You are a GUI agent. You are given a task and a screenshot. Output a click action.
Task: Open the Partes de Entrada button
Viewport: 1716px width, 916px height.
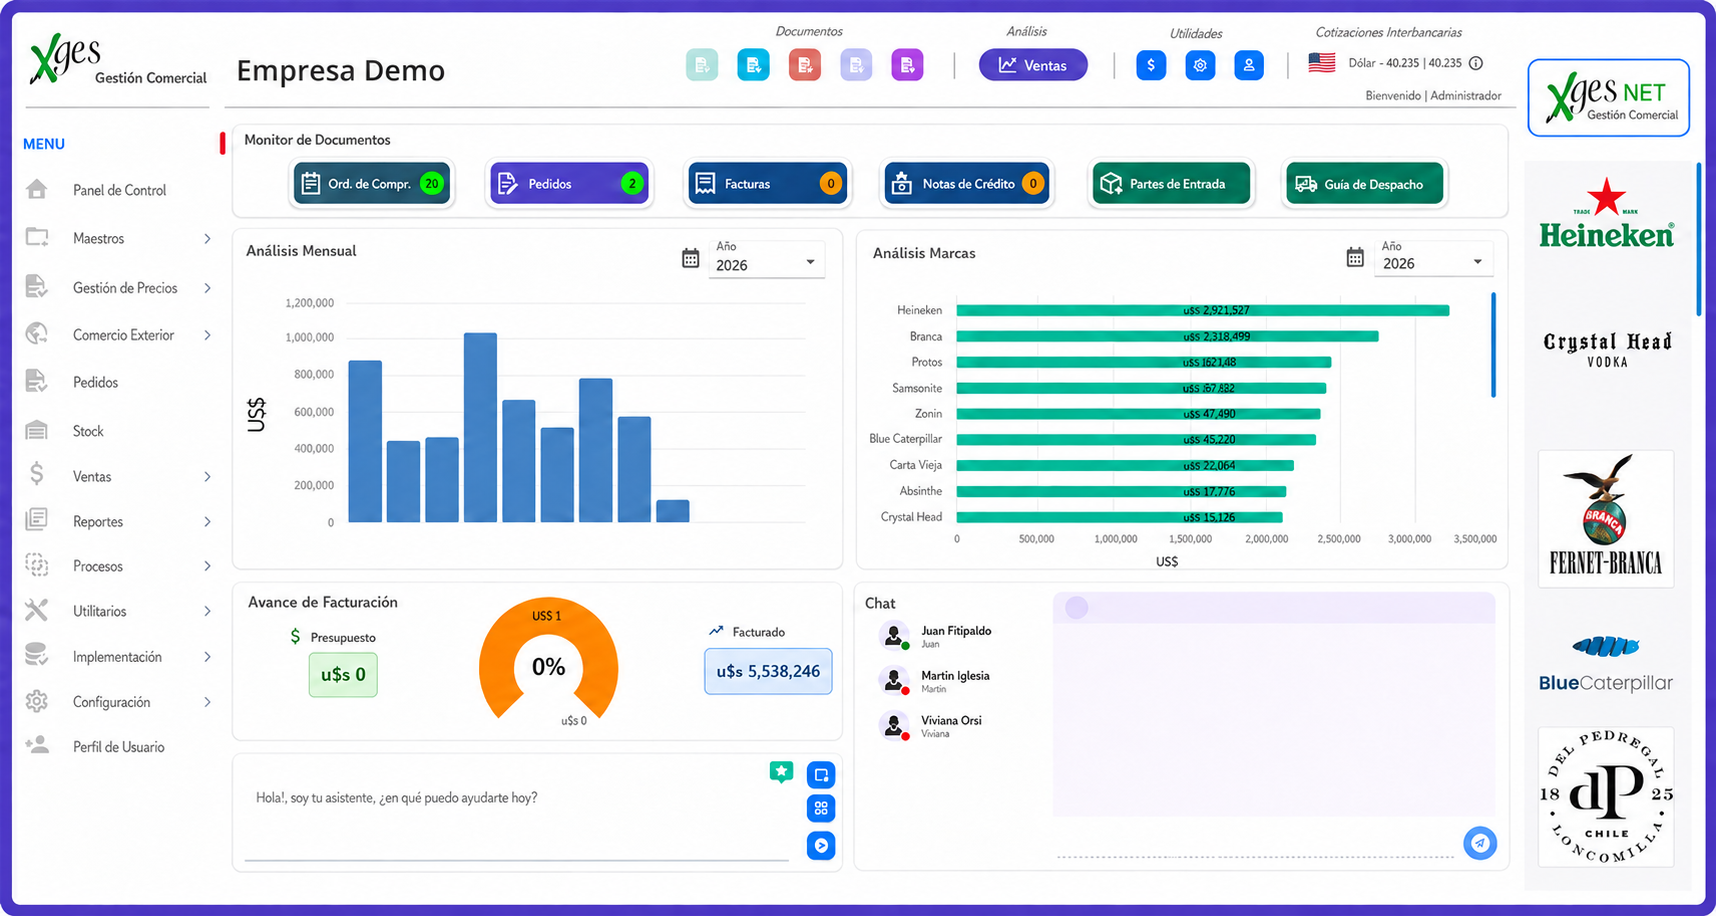pyautogui.click(x=1171, y=183)
